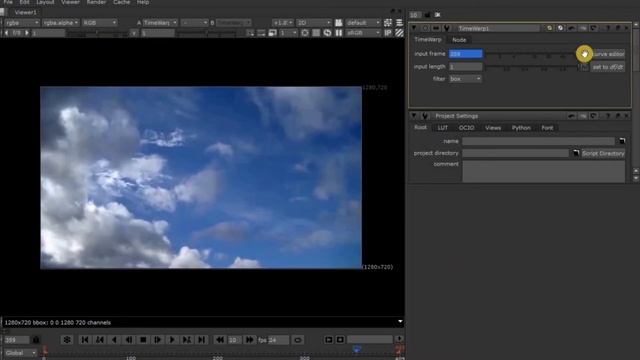Open the Layout menu
The image size is (640, 360).
coord(45,2)
